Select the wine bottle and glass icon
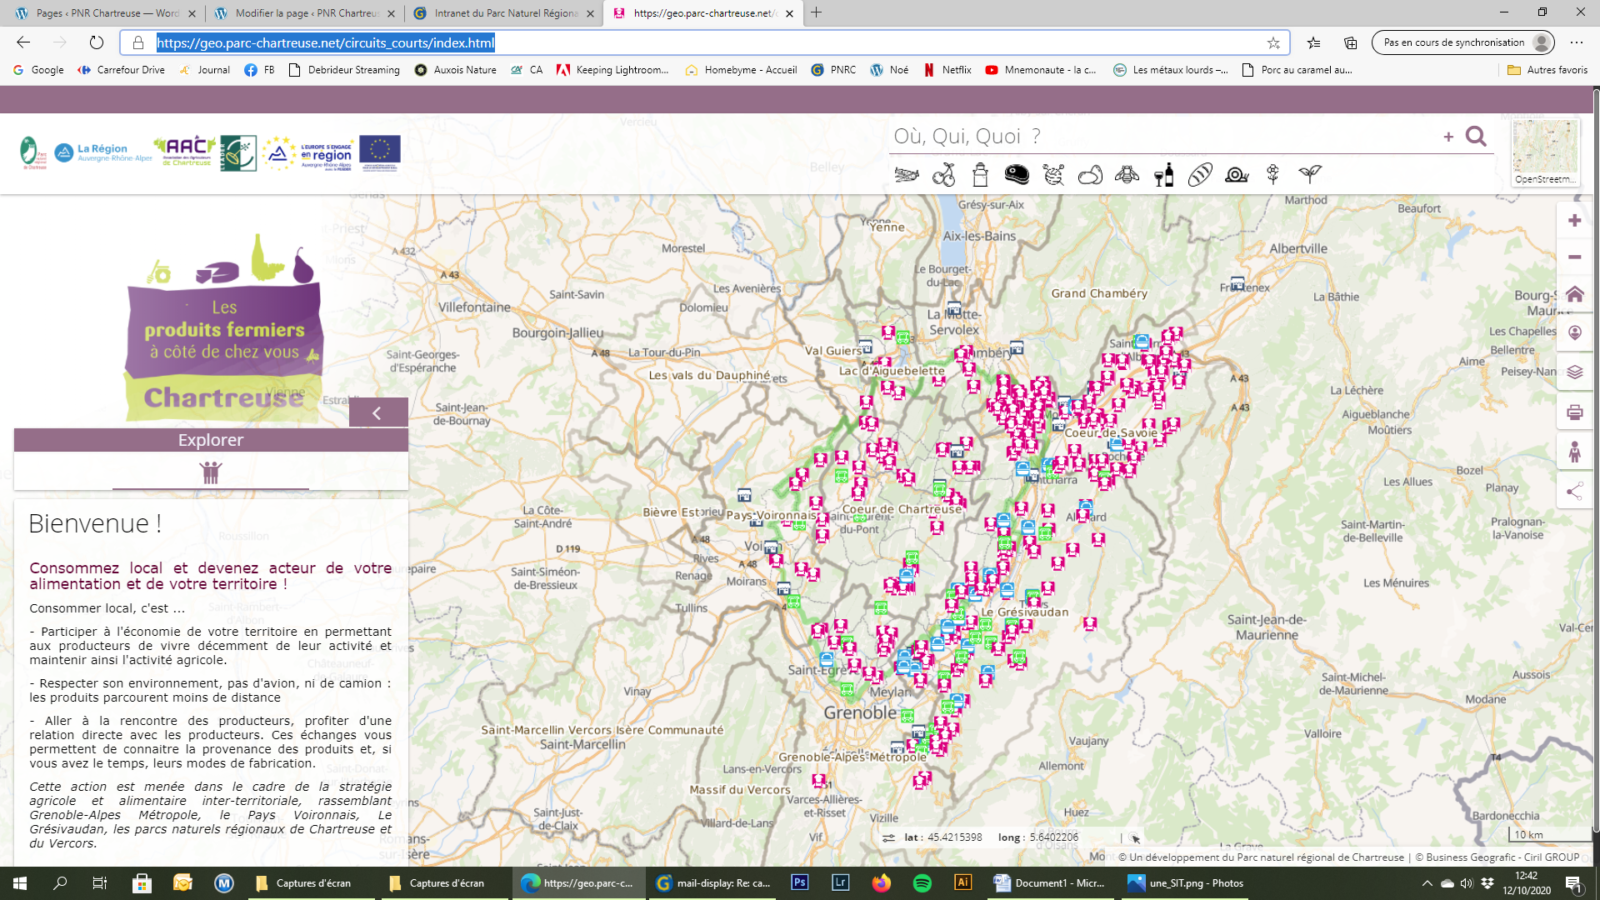This screenshot has height=900, width=1600. (x=1164, y=175)
